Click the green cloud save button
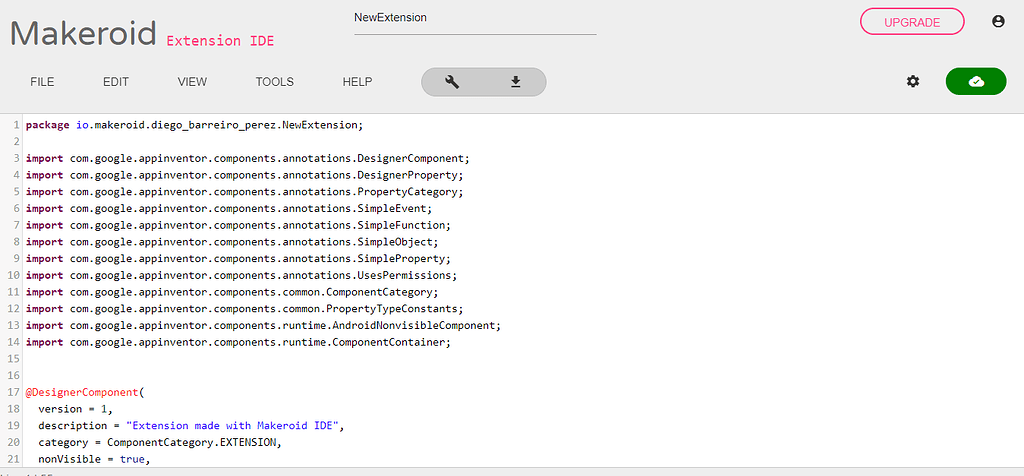The height and width of the screenshot is (476, 1024). click(x=976, y=82)
